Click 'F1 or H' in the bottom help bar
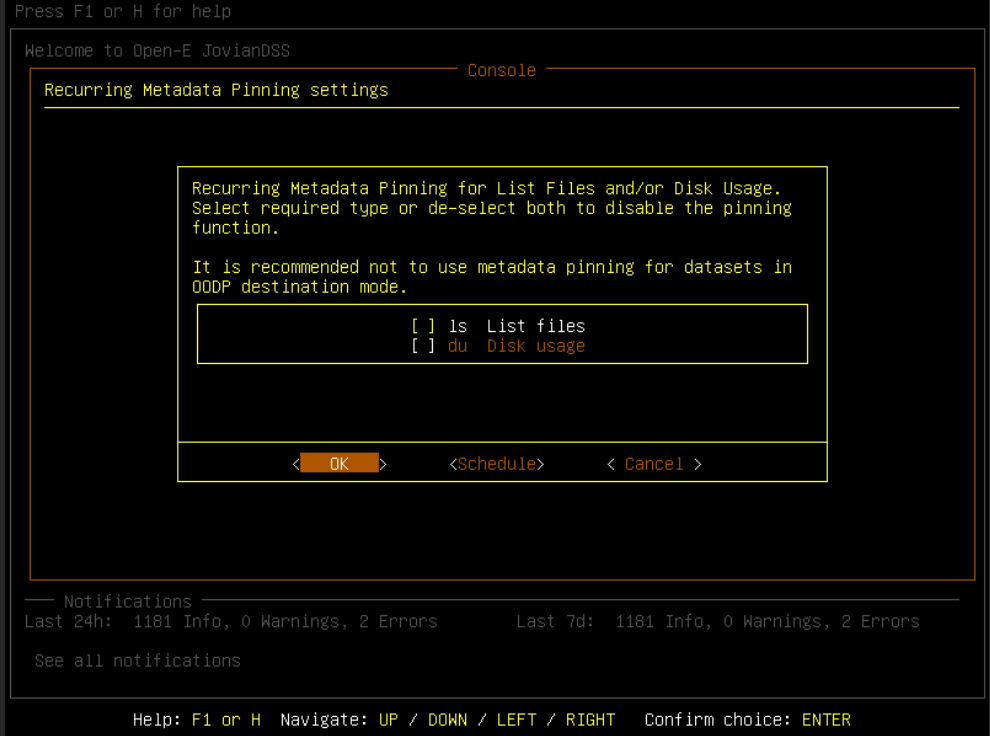Screen dimensions: 990x736 pos(227,720)
